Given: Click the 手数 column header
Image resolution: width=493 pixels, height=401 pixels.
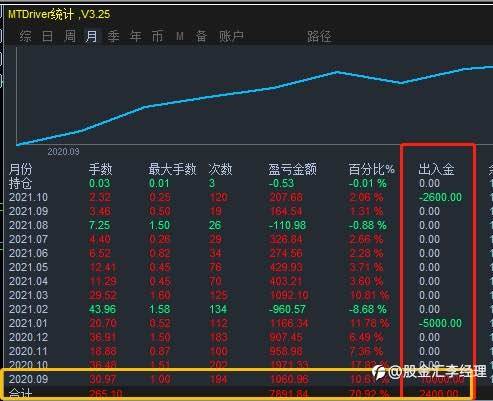Looking at the screenshot, I should (x=100, y=169).
